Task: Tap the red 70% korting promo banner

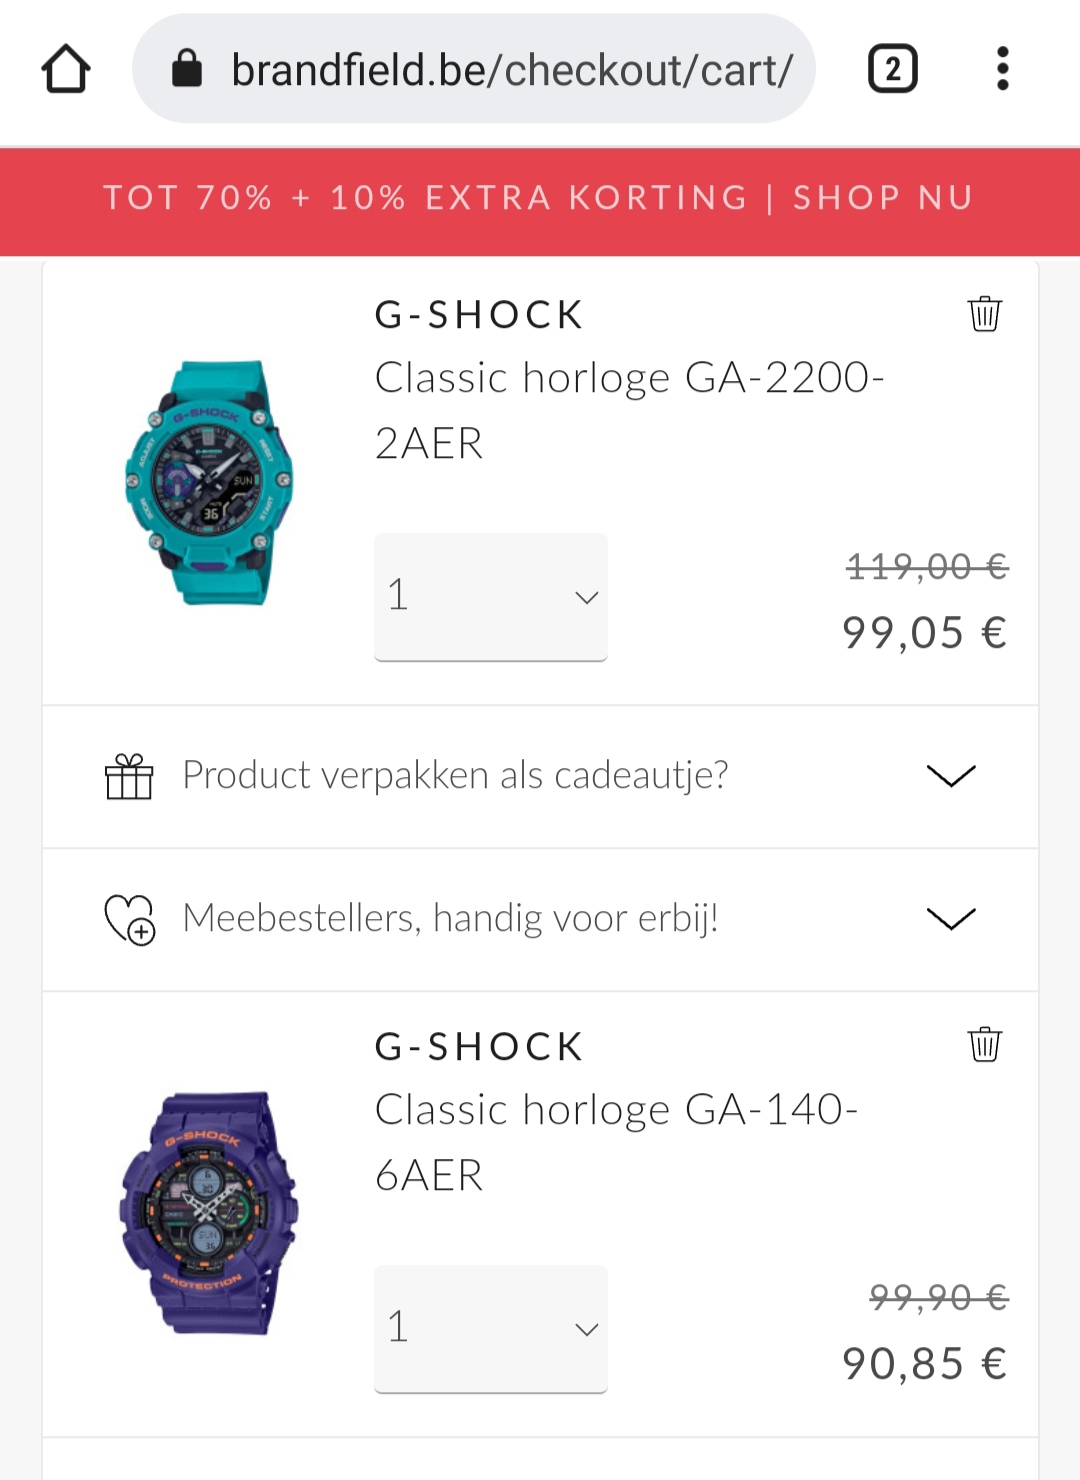Action: [x=540, y=198]
